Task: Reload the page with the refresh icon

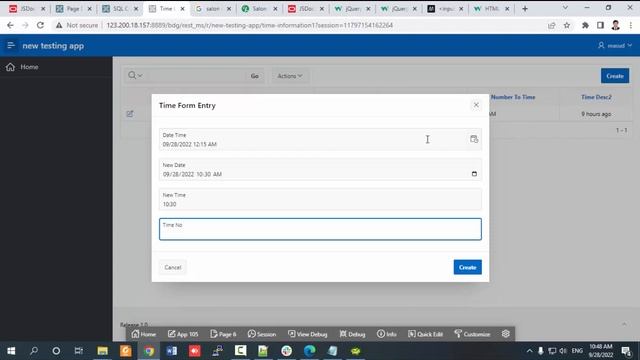Action: pos(40,25)
